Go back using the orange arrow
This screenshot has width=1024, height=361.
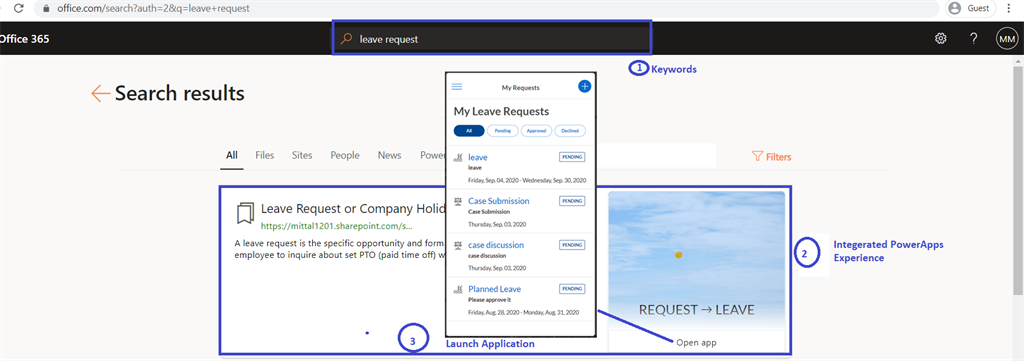click(101, 93)
